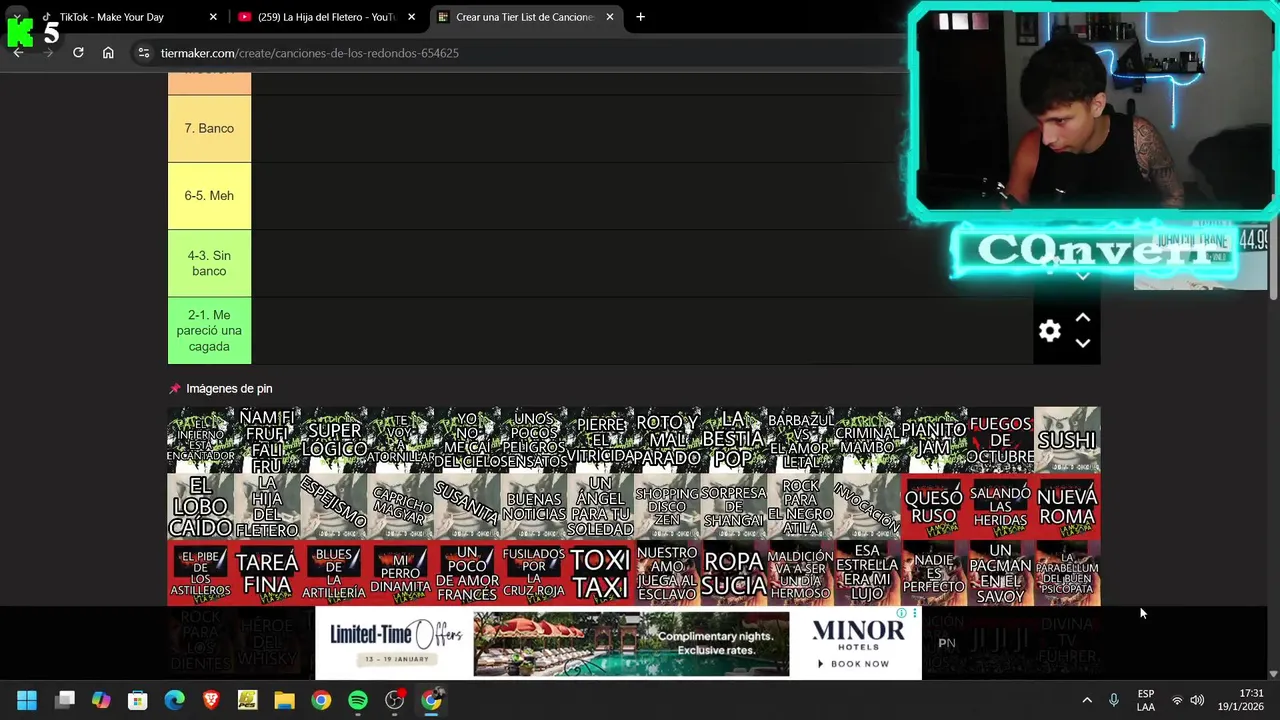Select 'Me pareció una cagada' tier label
1280x720 pixels.
(x=209, y=330)
